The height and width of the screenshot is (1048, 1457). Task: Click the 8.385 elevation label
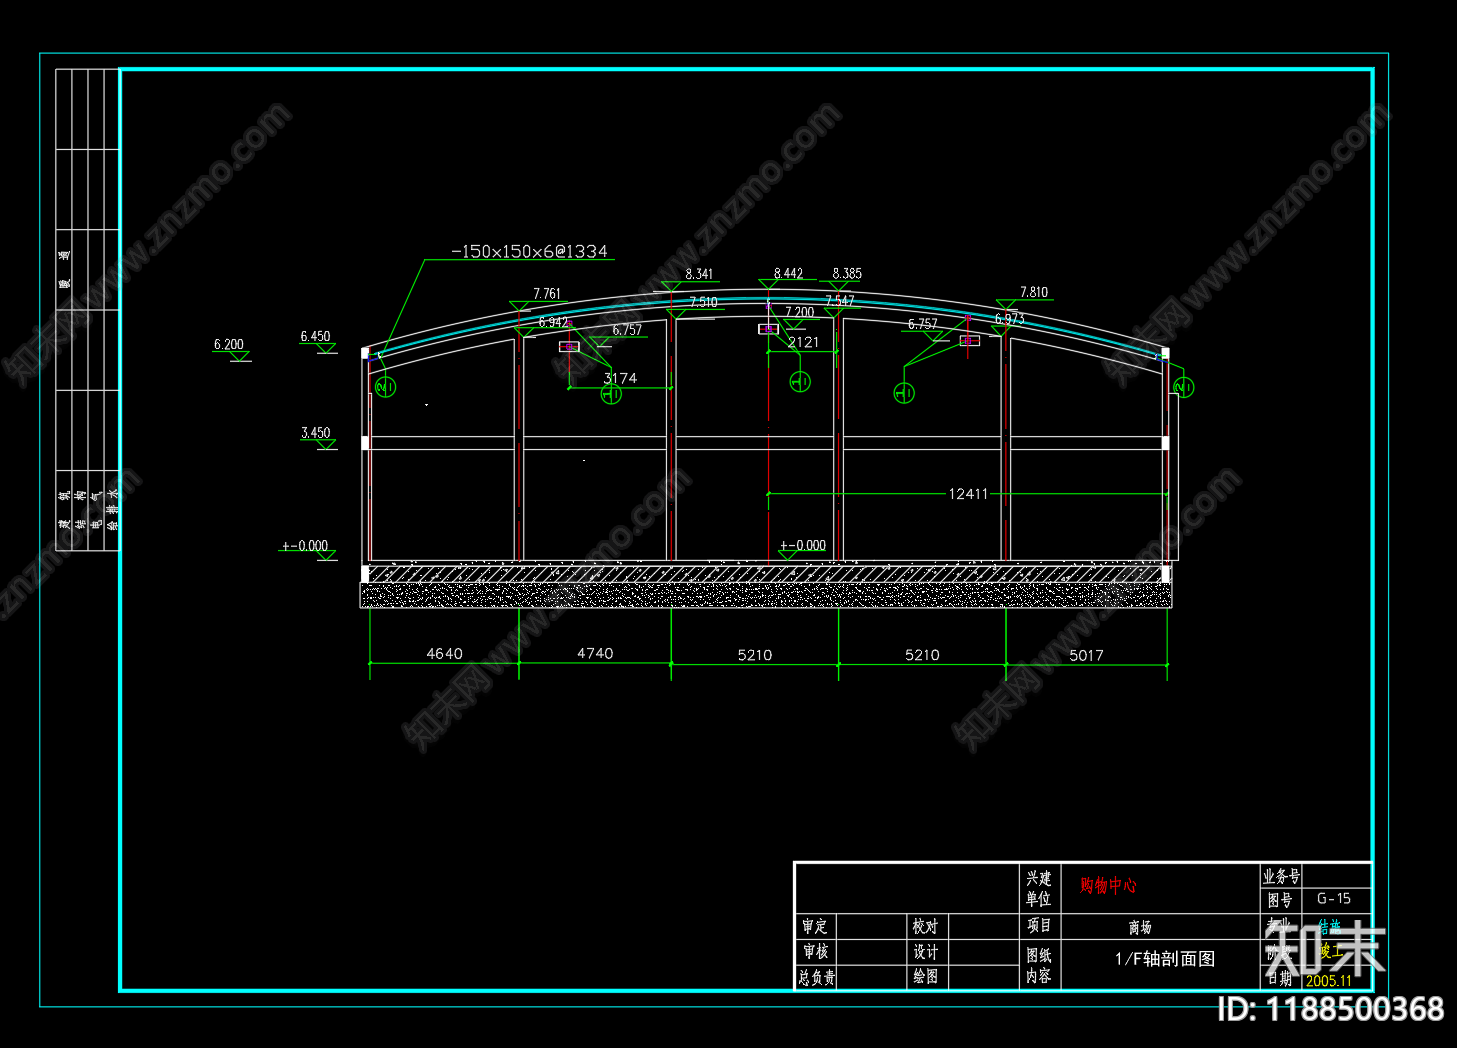pos(847,273)
